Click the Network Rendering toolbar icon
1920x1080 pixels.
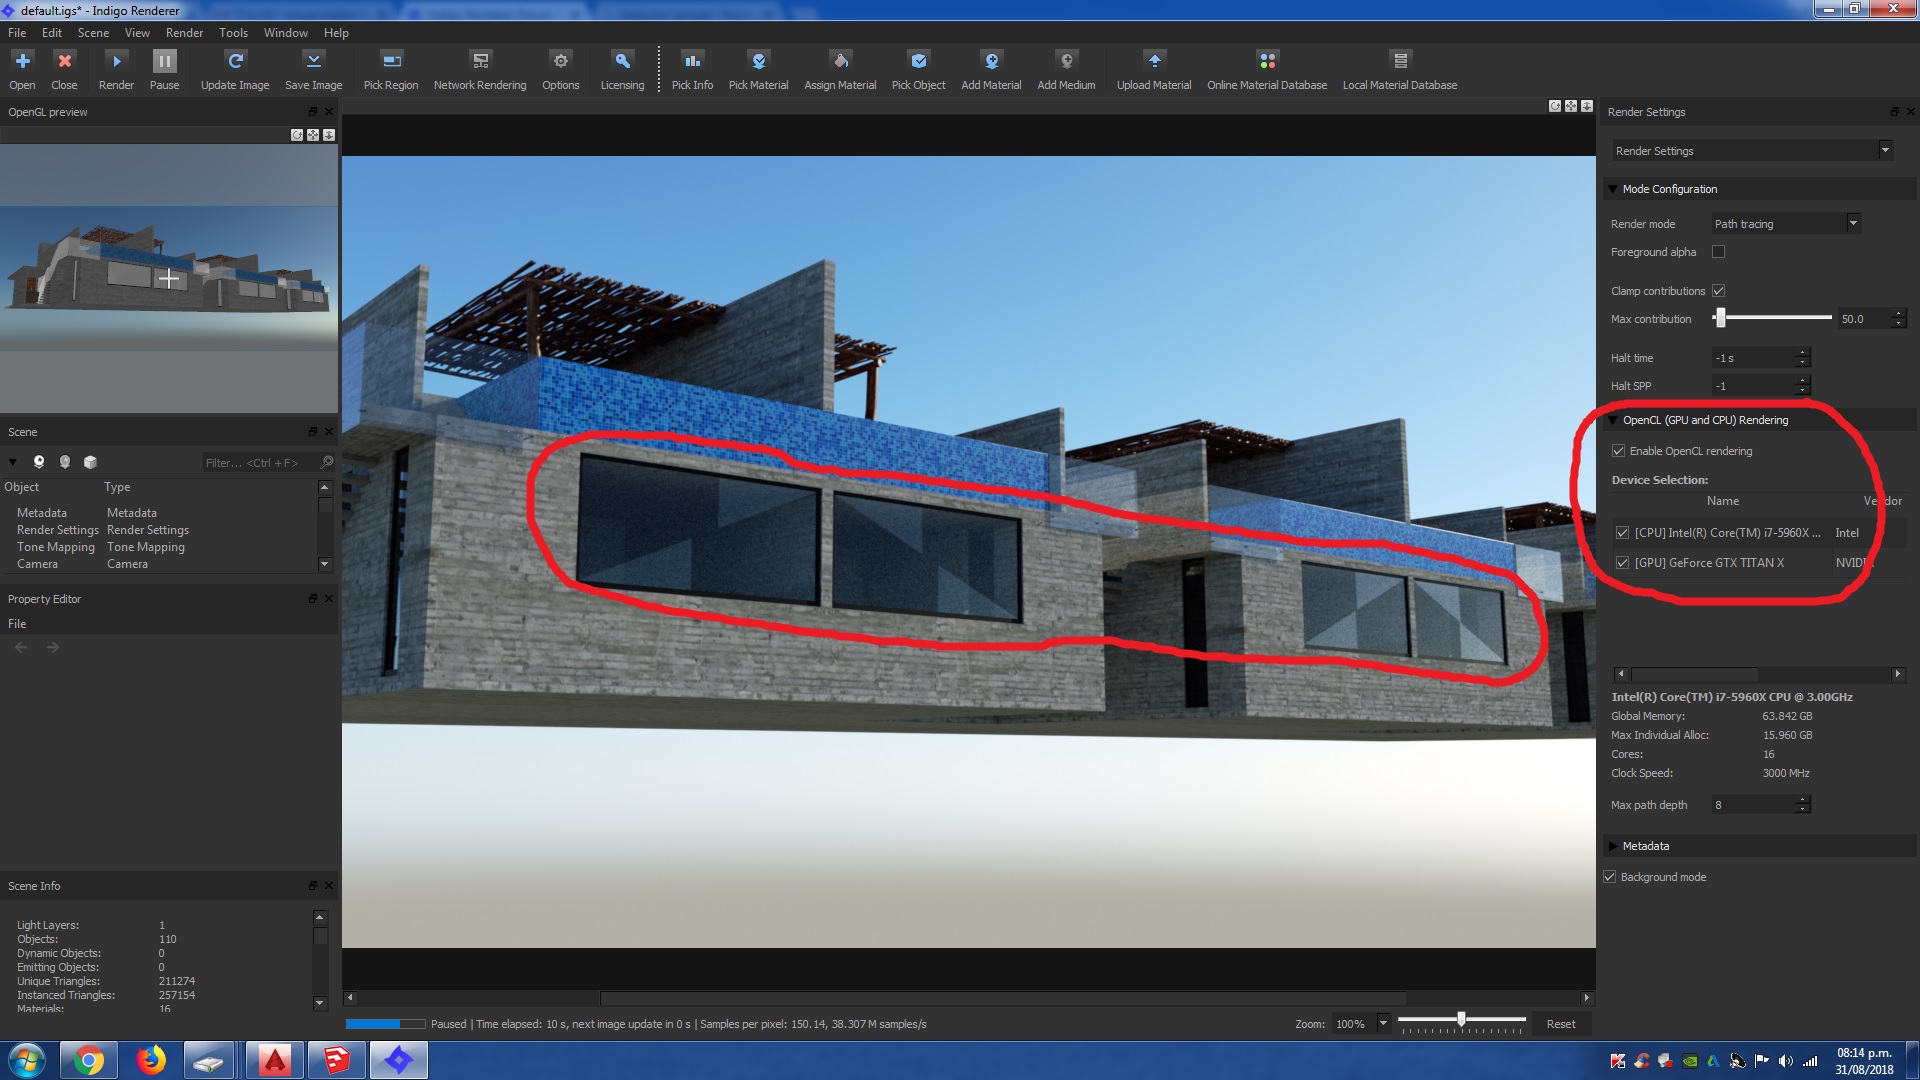point(480,62)
